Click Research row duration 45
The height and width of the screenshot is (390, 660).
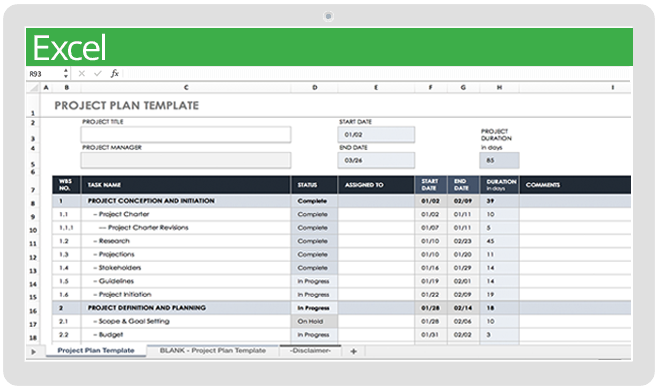tap(499, 241)
